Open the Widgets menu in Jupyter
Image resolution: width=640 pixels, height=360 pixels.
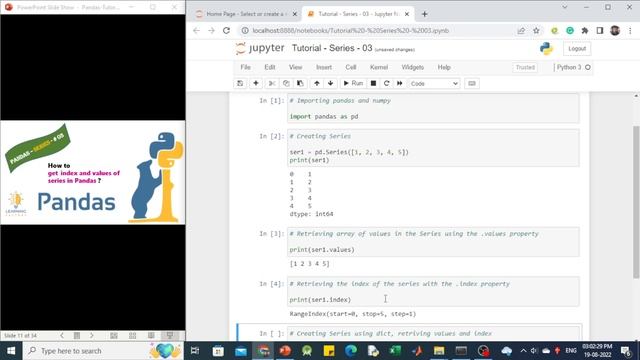tap(413, 67)
